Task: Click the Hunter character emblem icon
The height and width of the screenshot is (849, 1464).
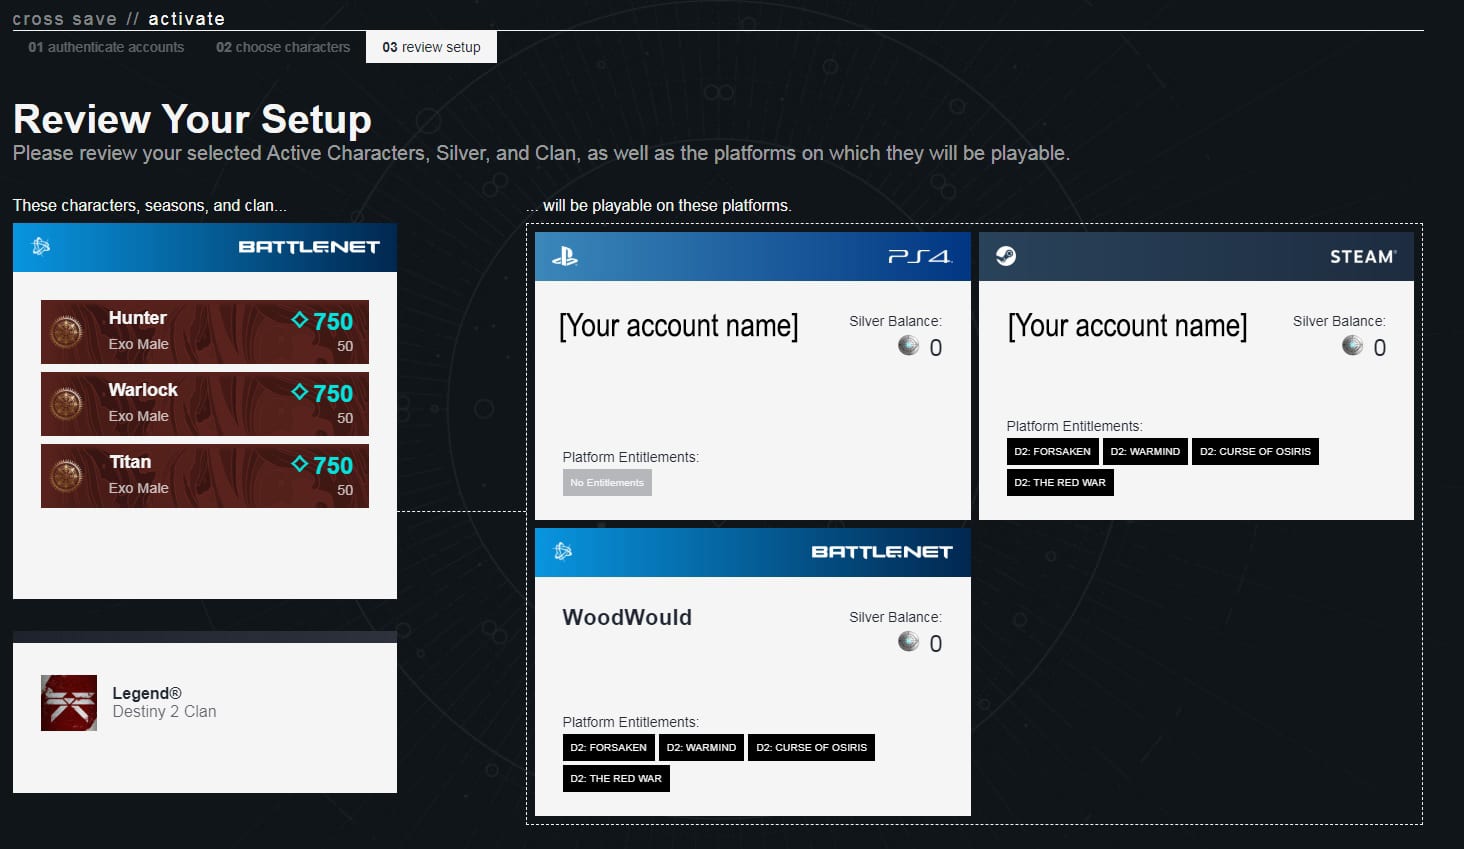Action: pos(67,331)
